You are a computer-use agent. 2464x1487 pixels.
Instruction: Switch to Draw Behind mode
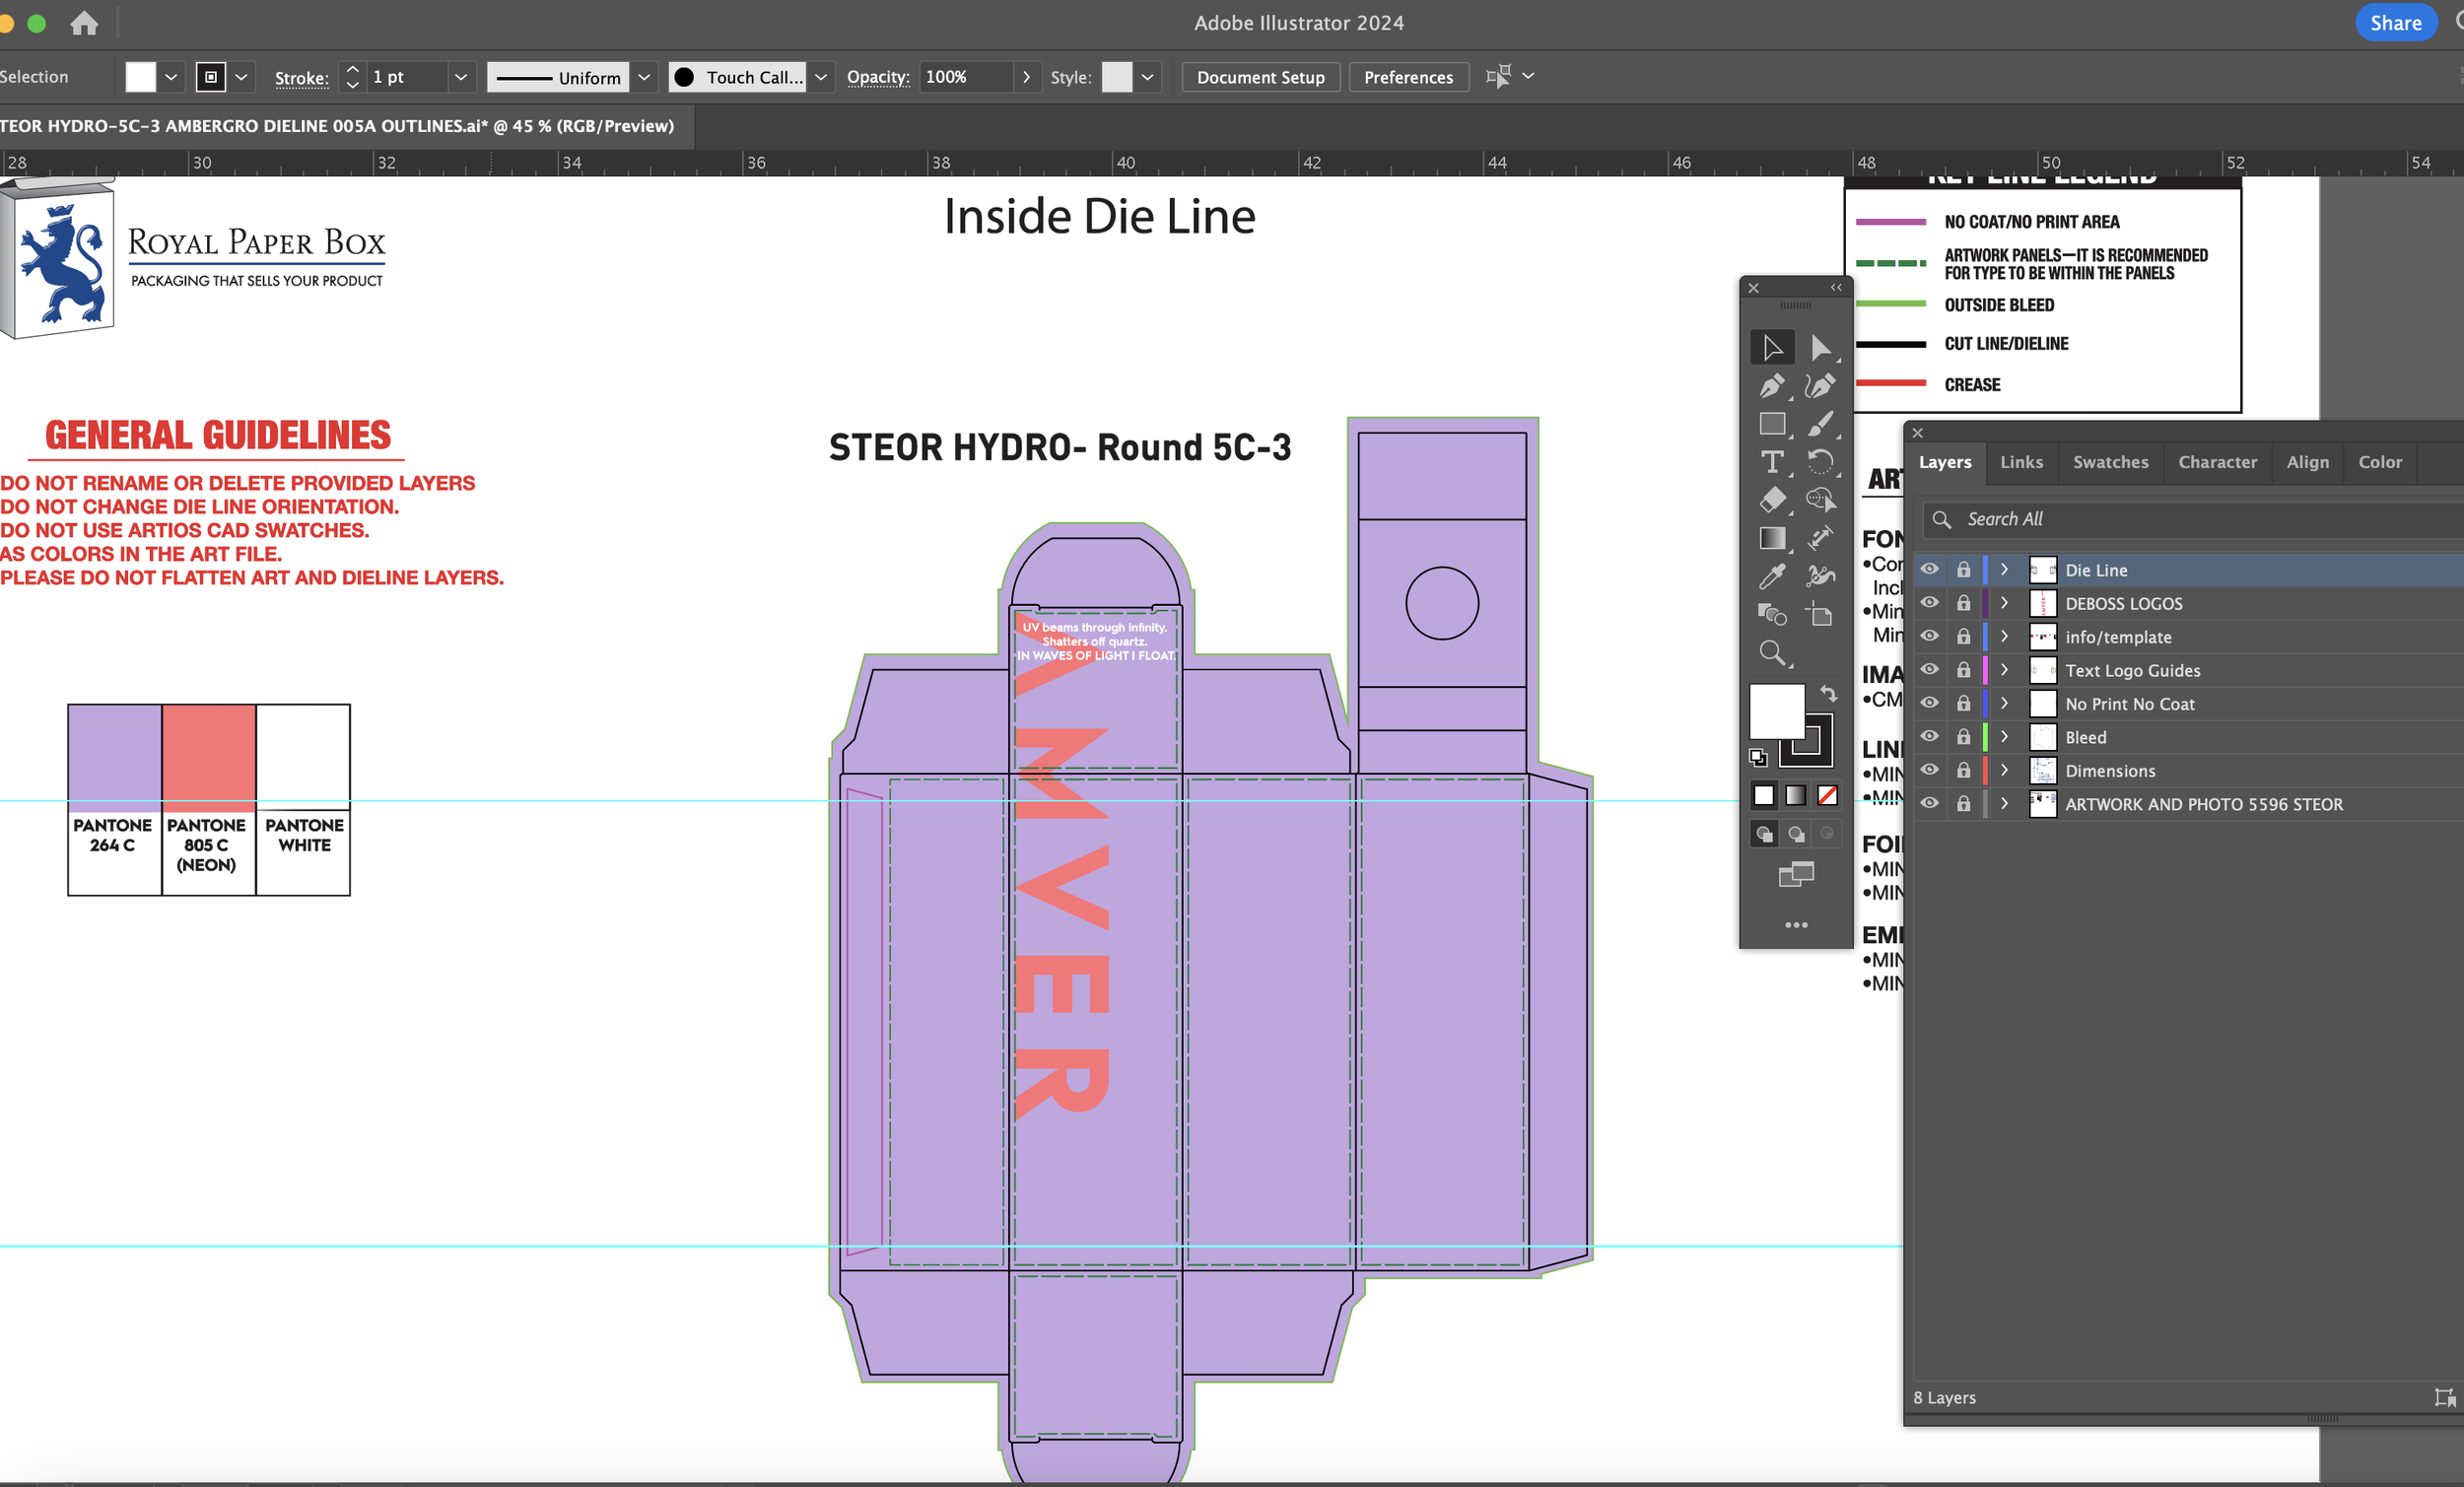(1796, 833)
